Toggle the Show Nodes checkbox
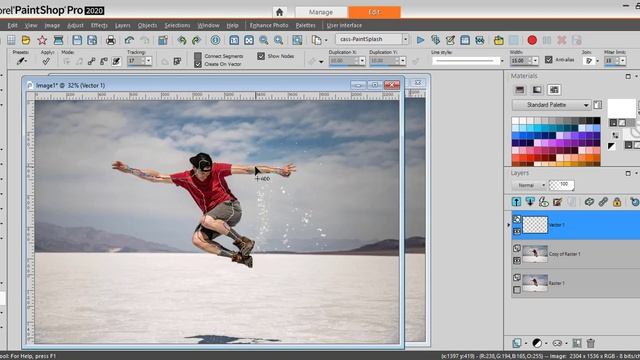Image resolution: width=640 pixels, height=360 pixels. [x=261, y=56]
